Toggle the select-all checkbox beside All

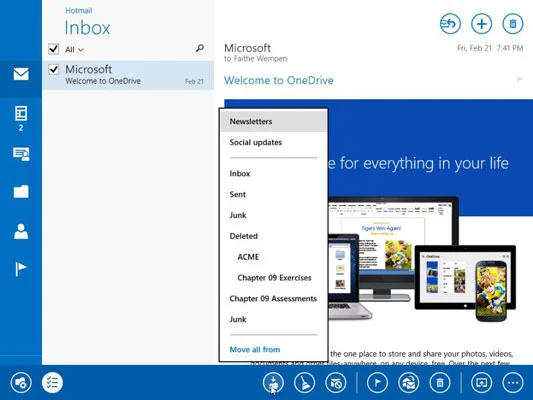54,49
